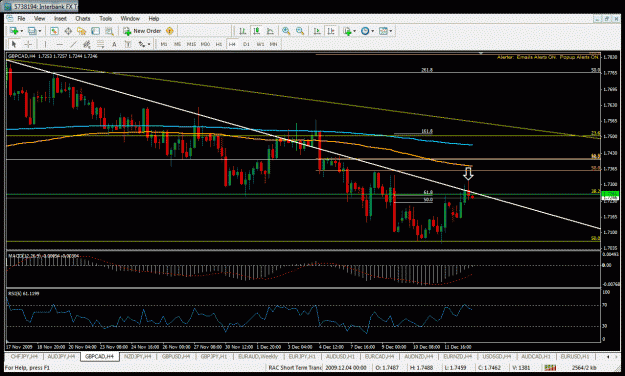Open the Charts menu
625x376 pixels.
pyautogui.click(x=83, y=18)
